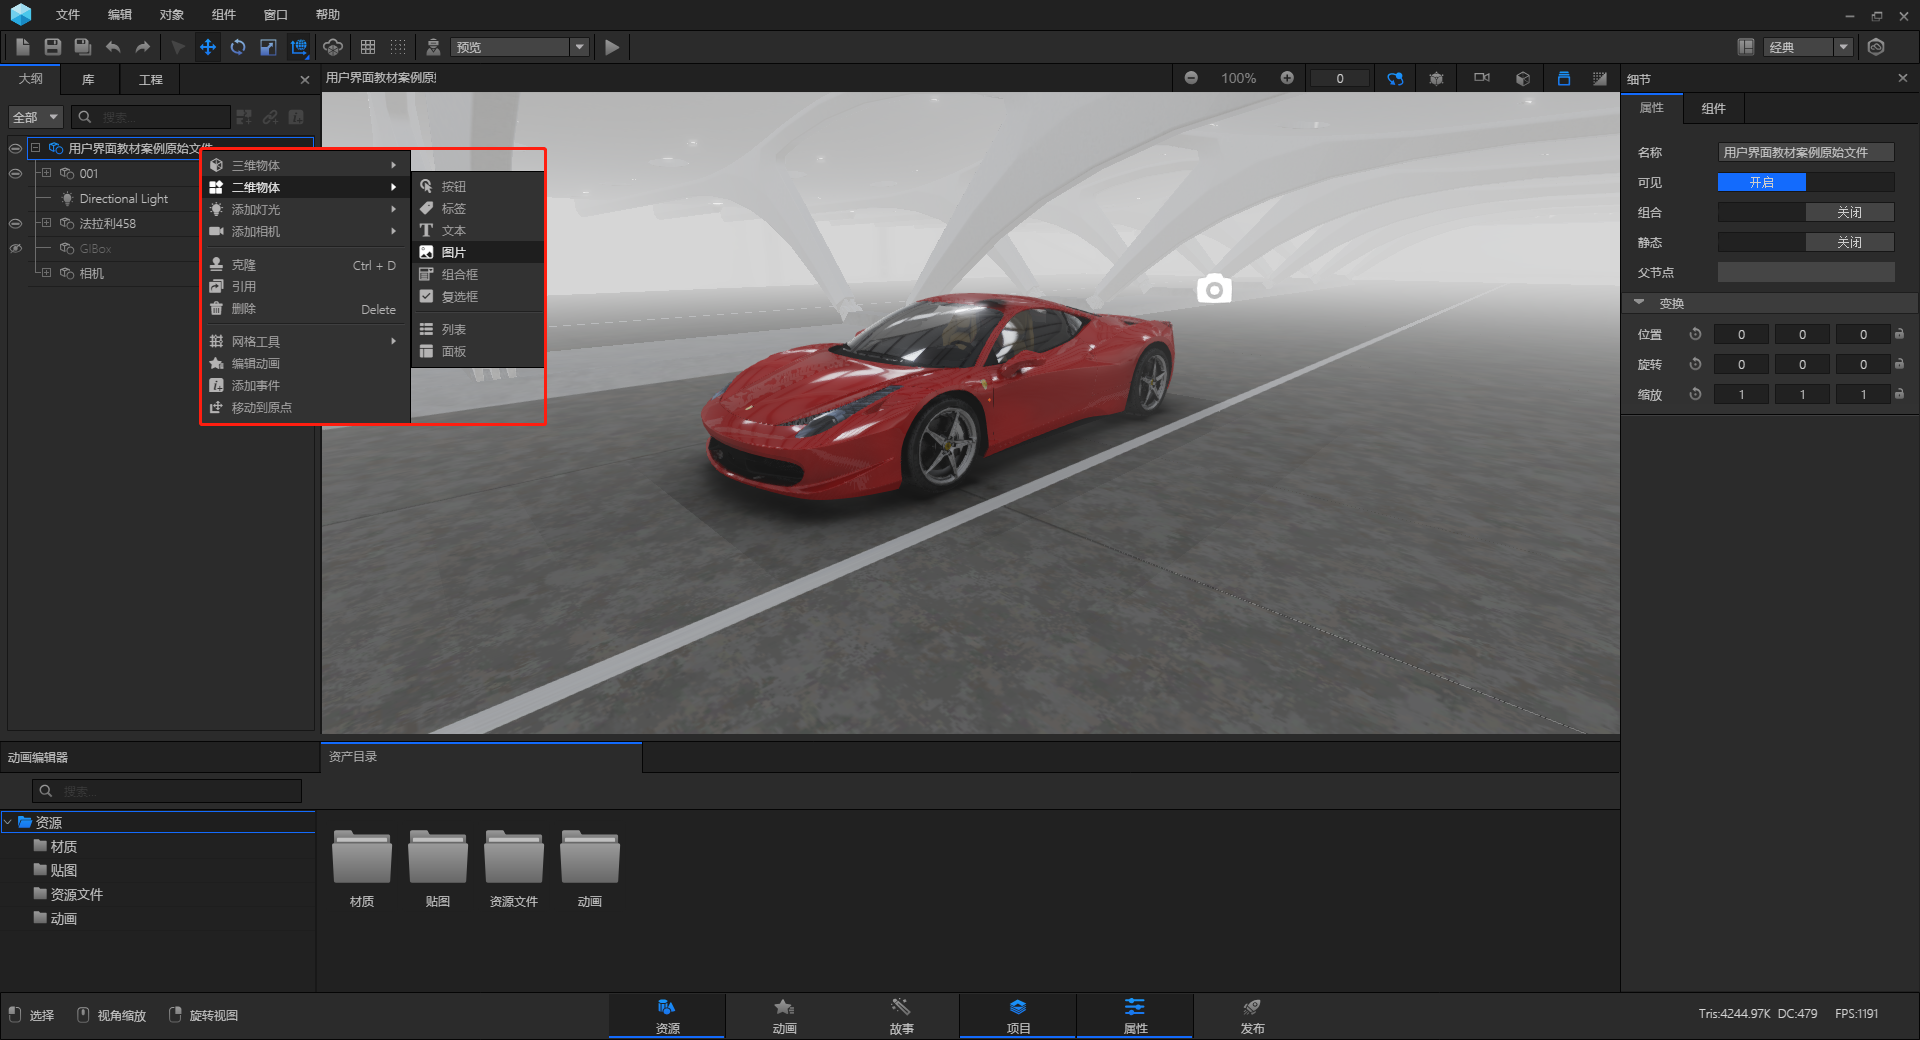The height and width of the screenshot is (1040, 1920).
Task: Toggle world coordinate system icon
Action: coord(299,47)
